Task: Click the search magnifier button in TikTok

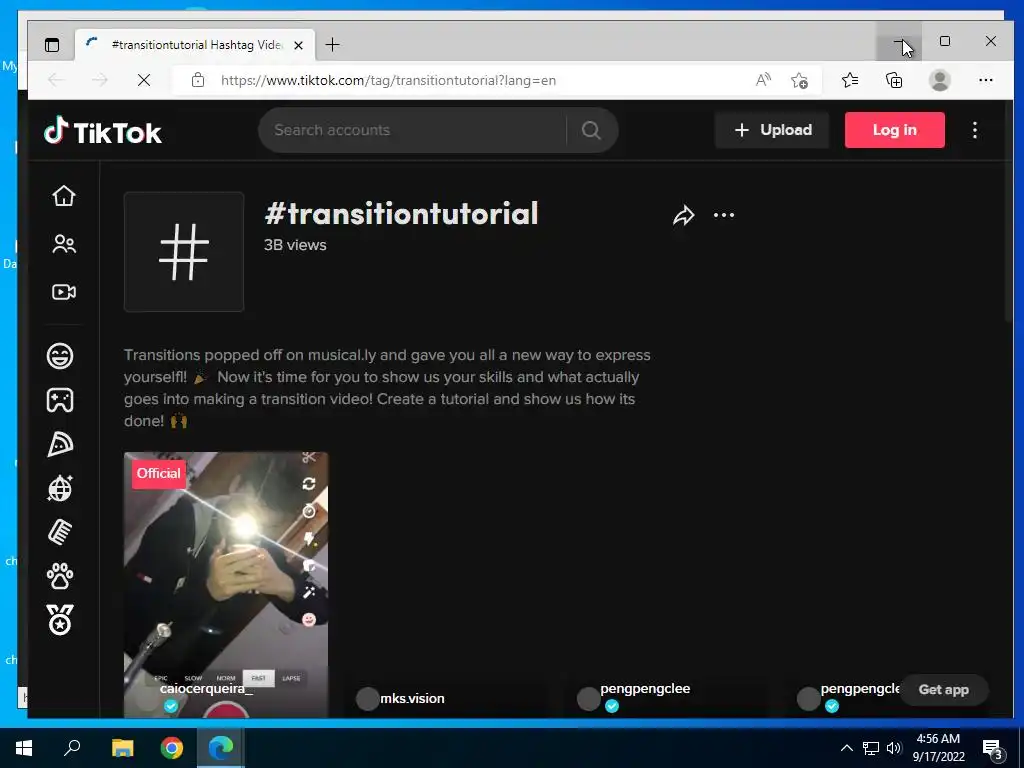Action: click(x=591, y=130)
